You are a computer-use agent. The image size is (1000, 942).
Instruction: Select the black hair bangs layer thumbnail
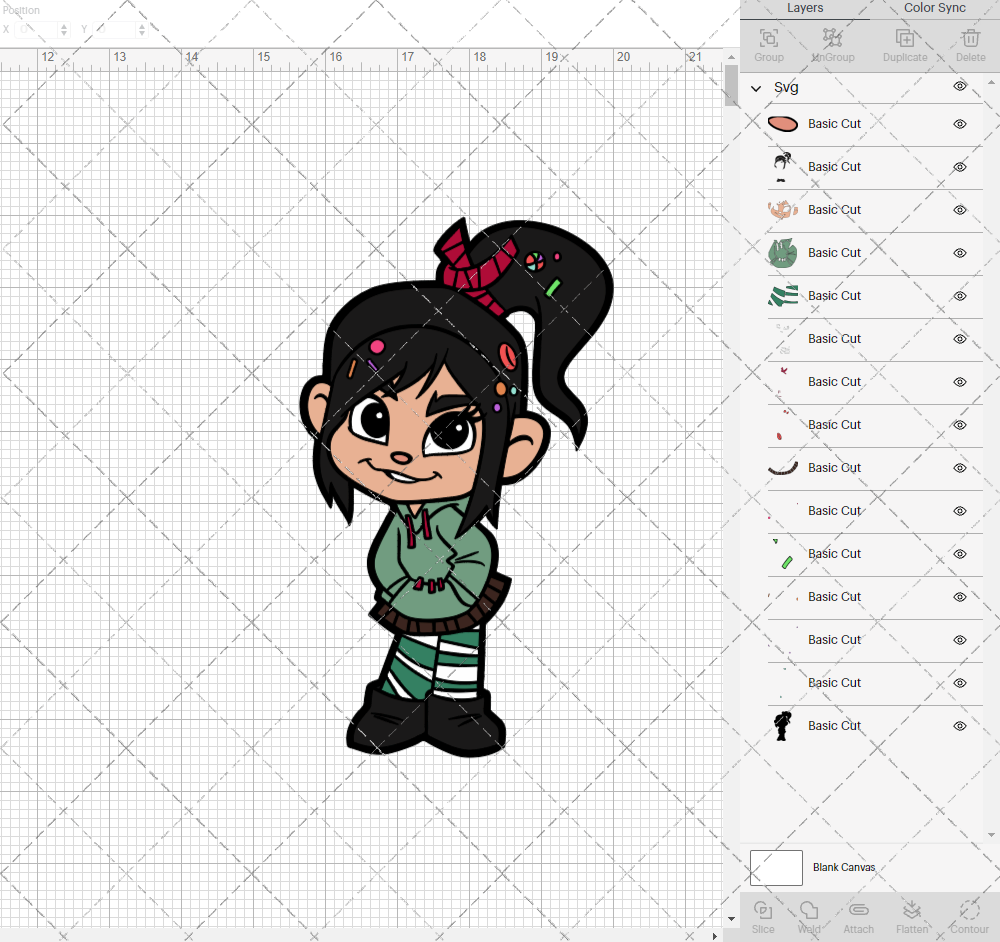tap(783, 167)
